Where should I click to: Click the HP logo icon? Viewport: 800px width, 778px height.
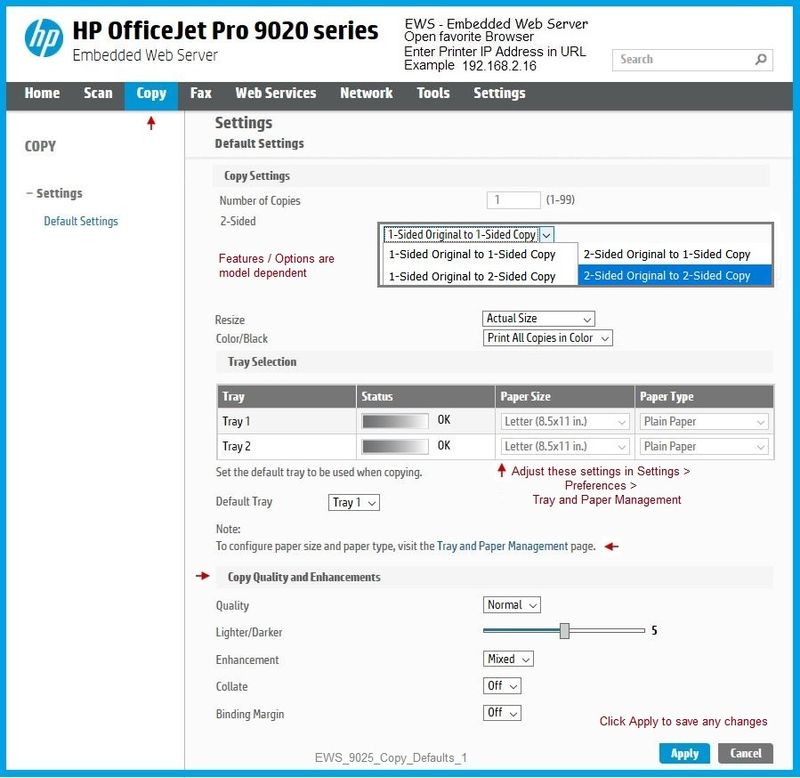pyautogui.click(x=44, y=38)
